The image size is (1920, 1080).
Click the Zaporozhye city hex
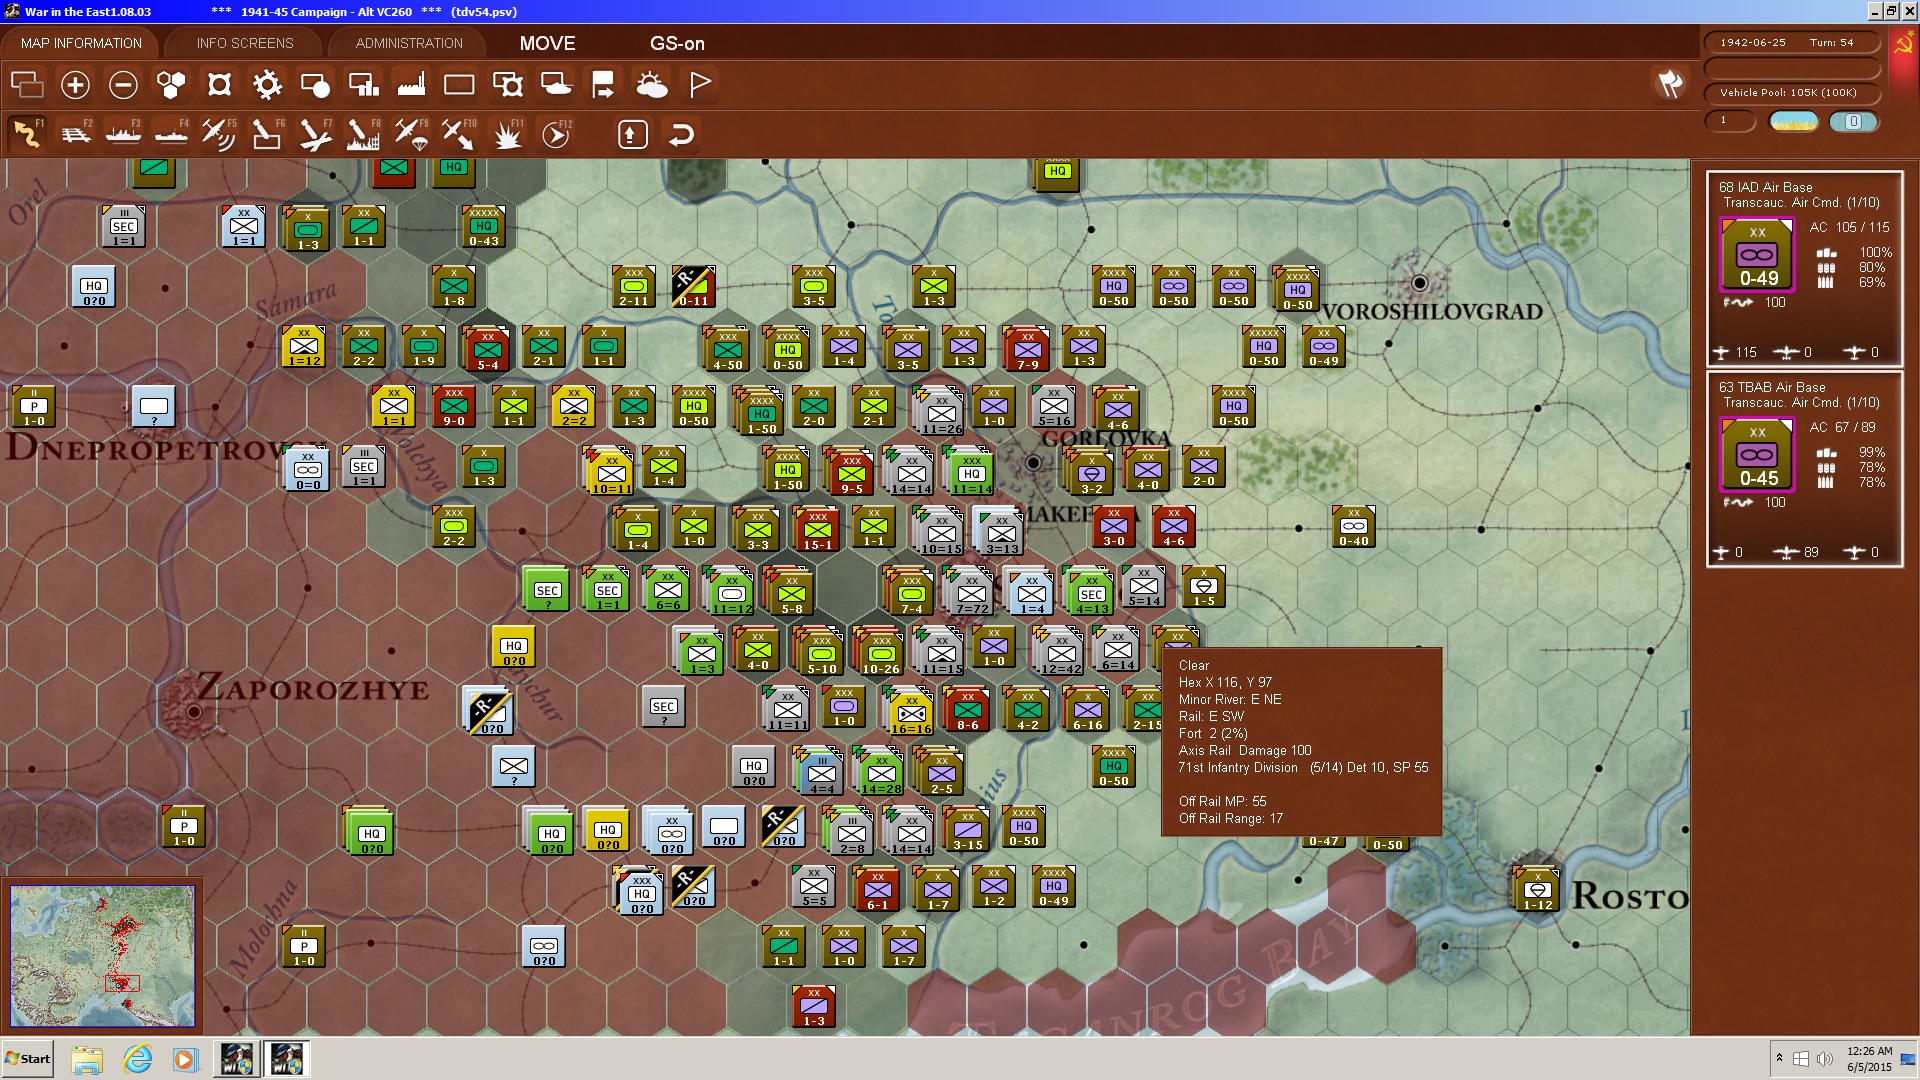tap(194, 711)
